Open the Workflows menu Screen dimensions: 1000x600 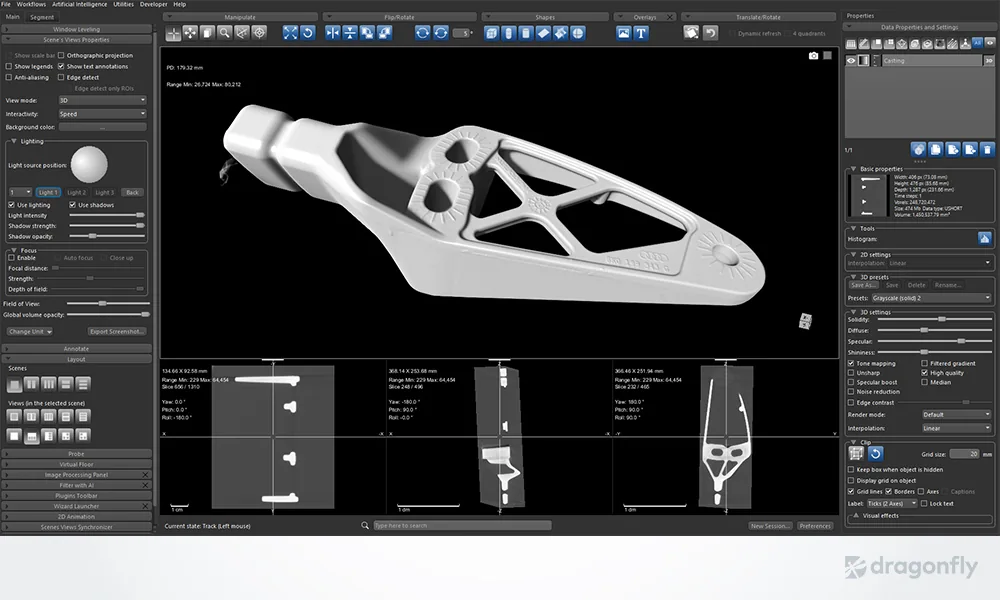[31, 4]
